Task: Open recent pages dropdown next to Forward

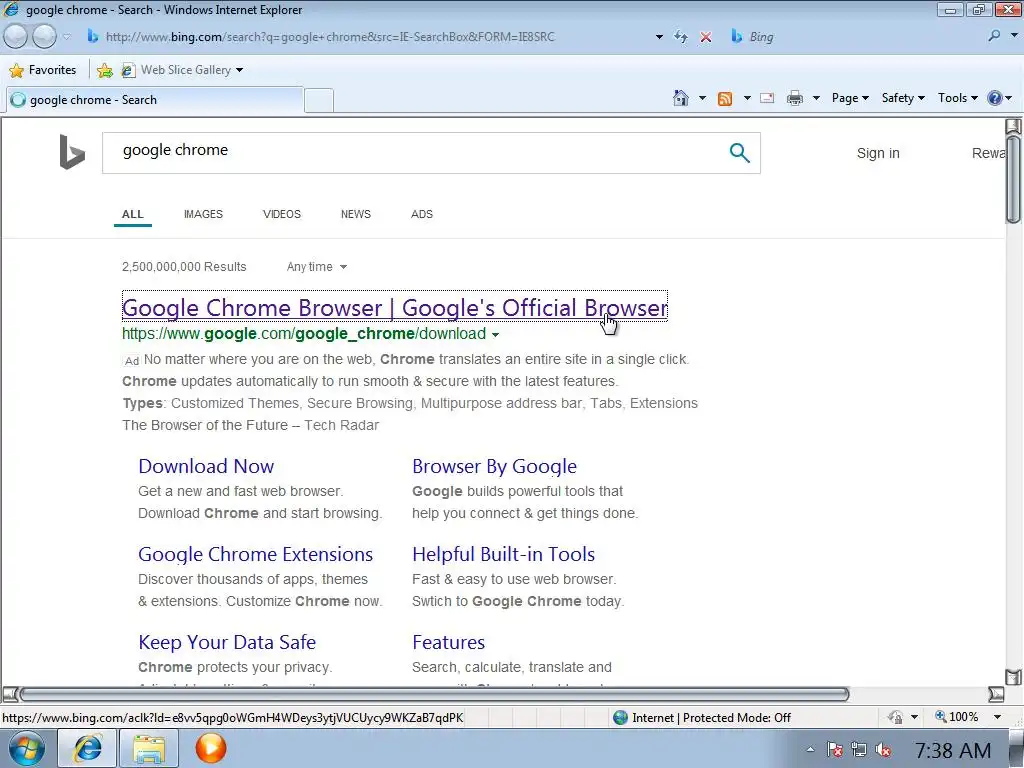Action: (x=67, y=37)
